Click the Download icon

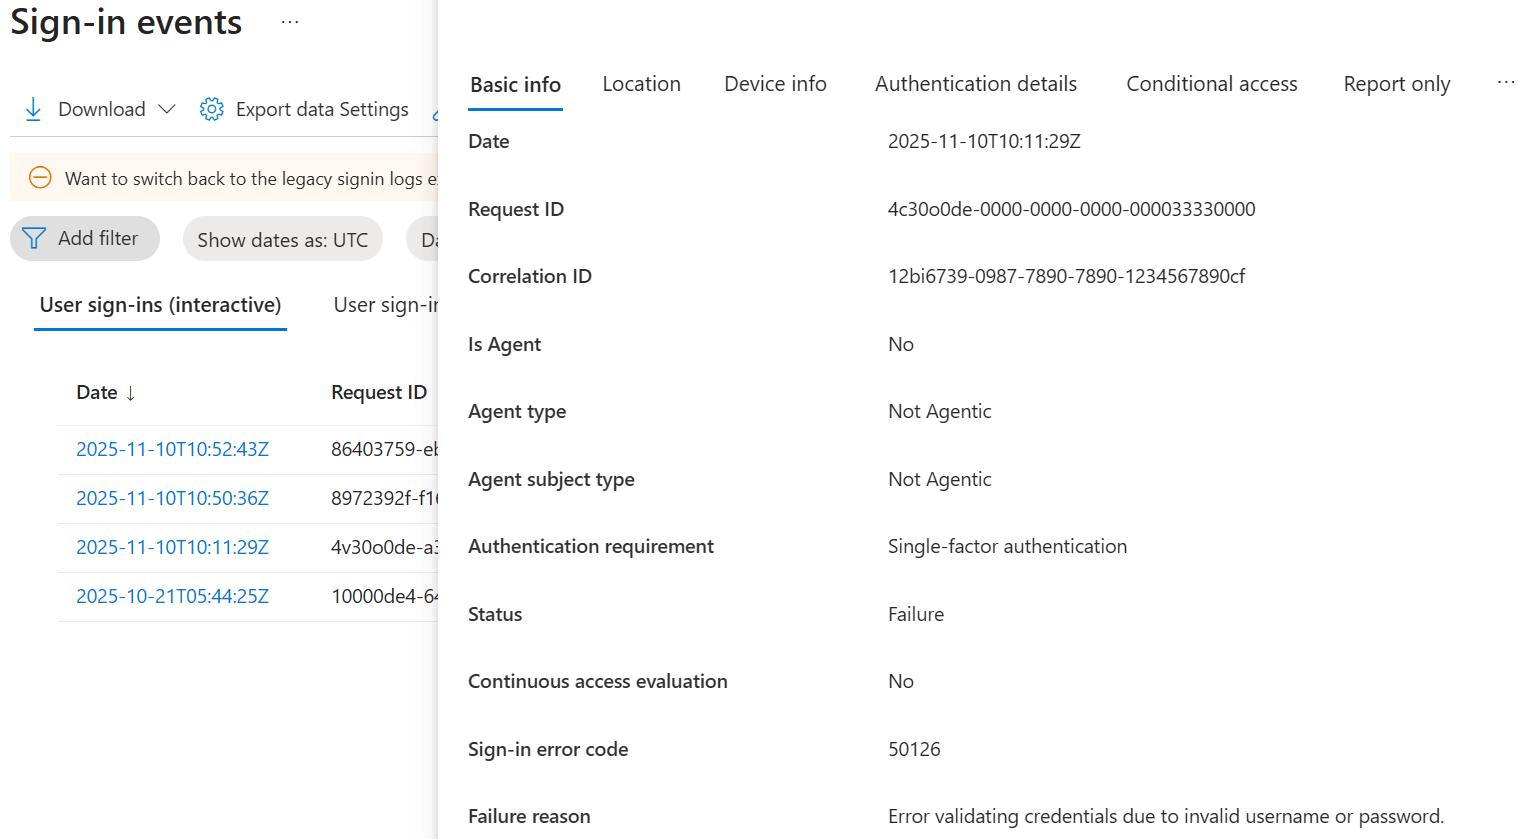(x=33, y=108)
